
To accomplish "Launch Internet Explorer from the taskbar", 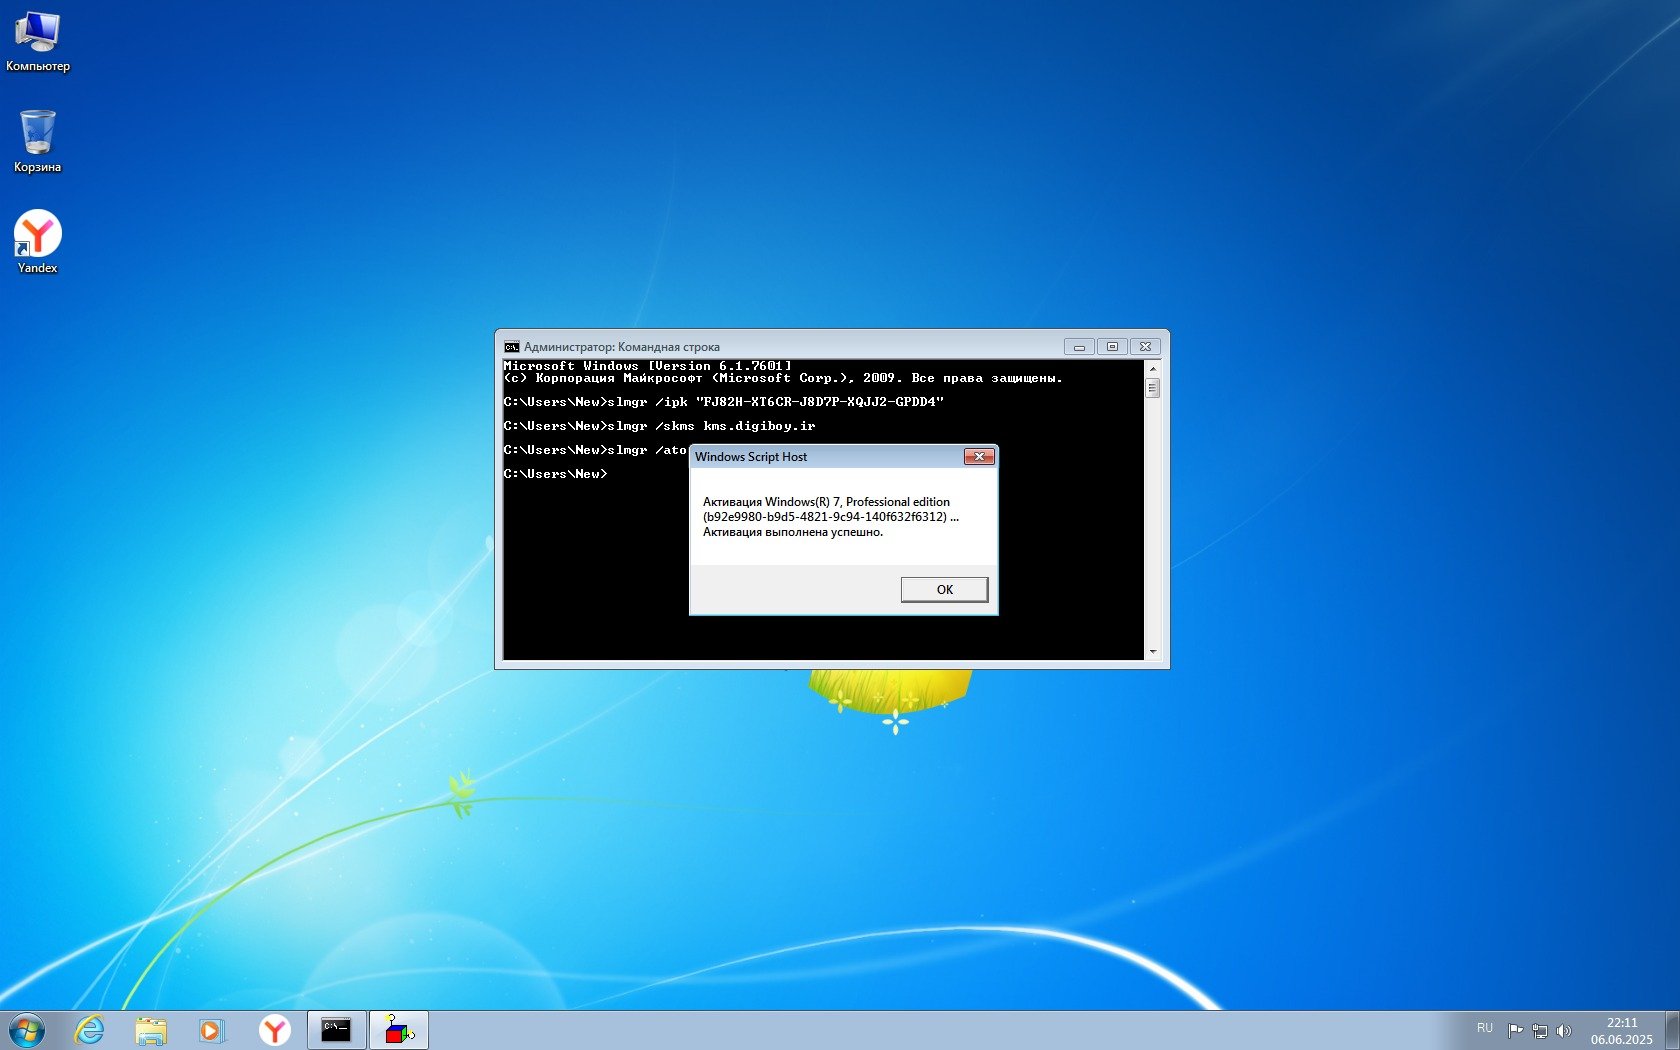I will [90, 1030].
